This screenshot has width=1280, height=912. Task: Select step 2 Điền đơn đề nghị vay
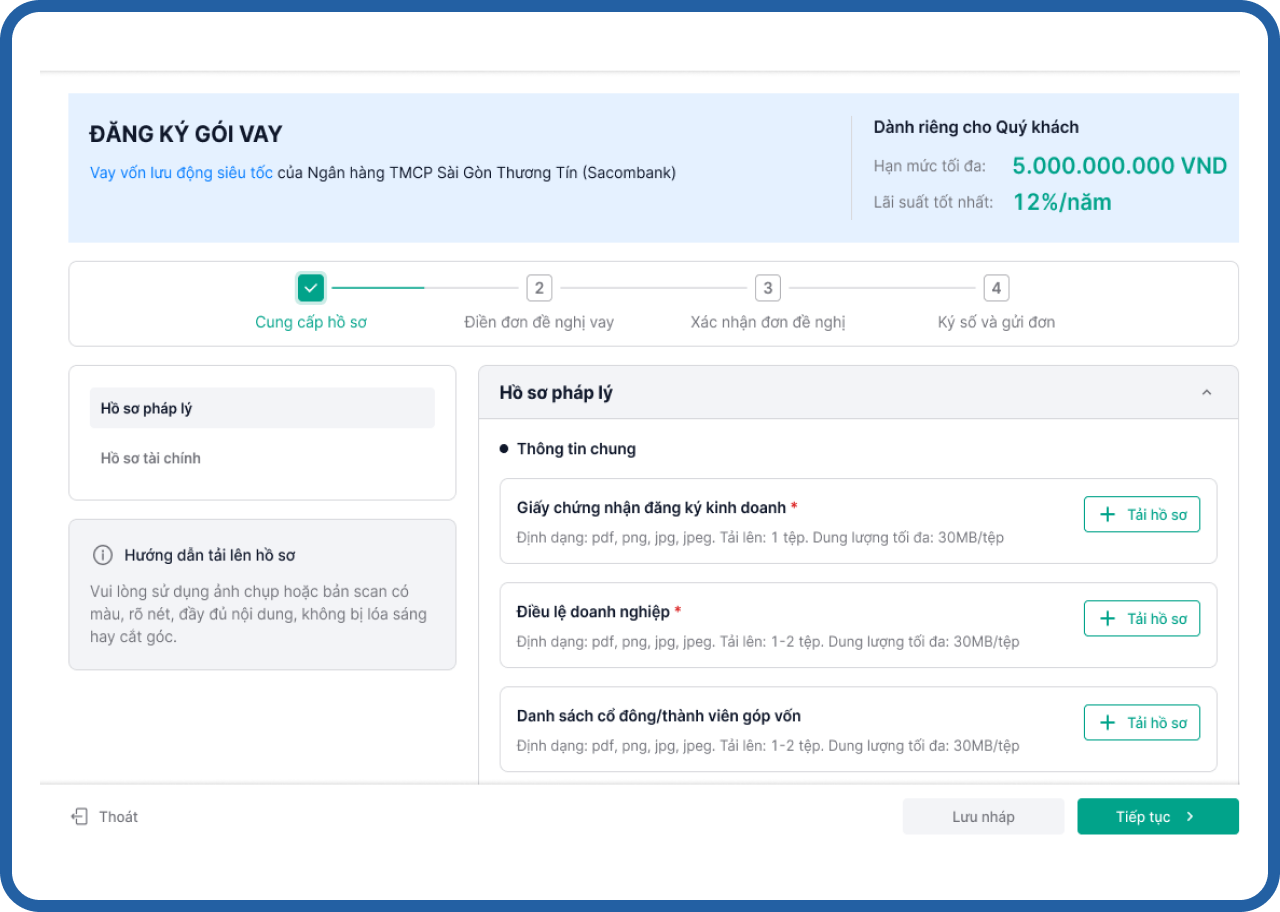tap(539, 289)
